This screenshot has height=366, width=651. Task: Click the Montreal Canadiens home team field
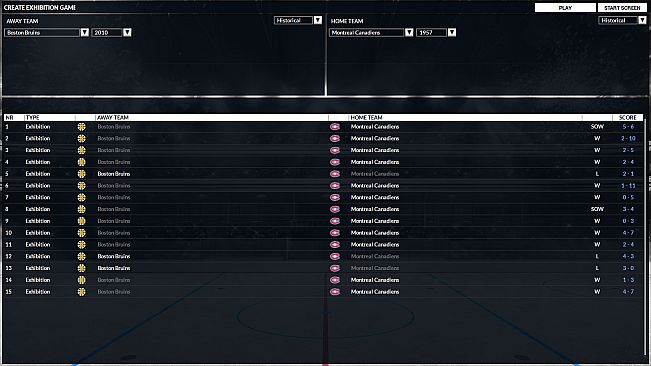(366, 32)
